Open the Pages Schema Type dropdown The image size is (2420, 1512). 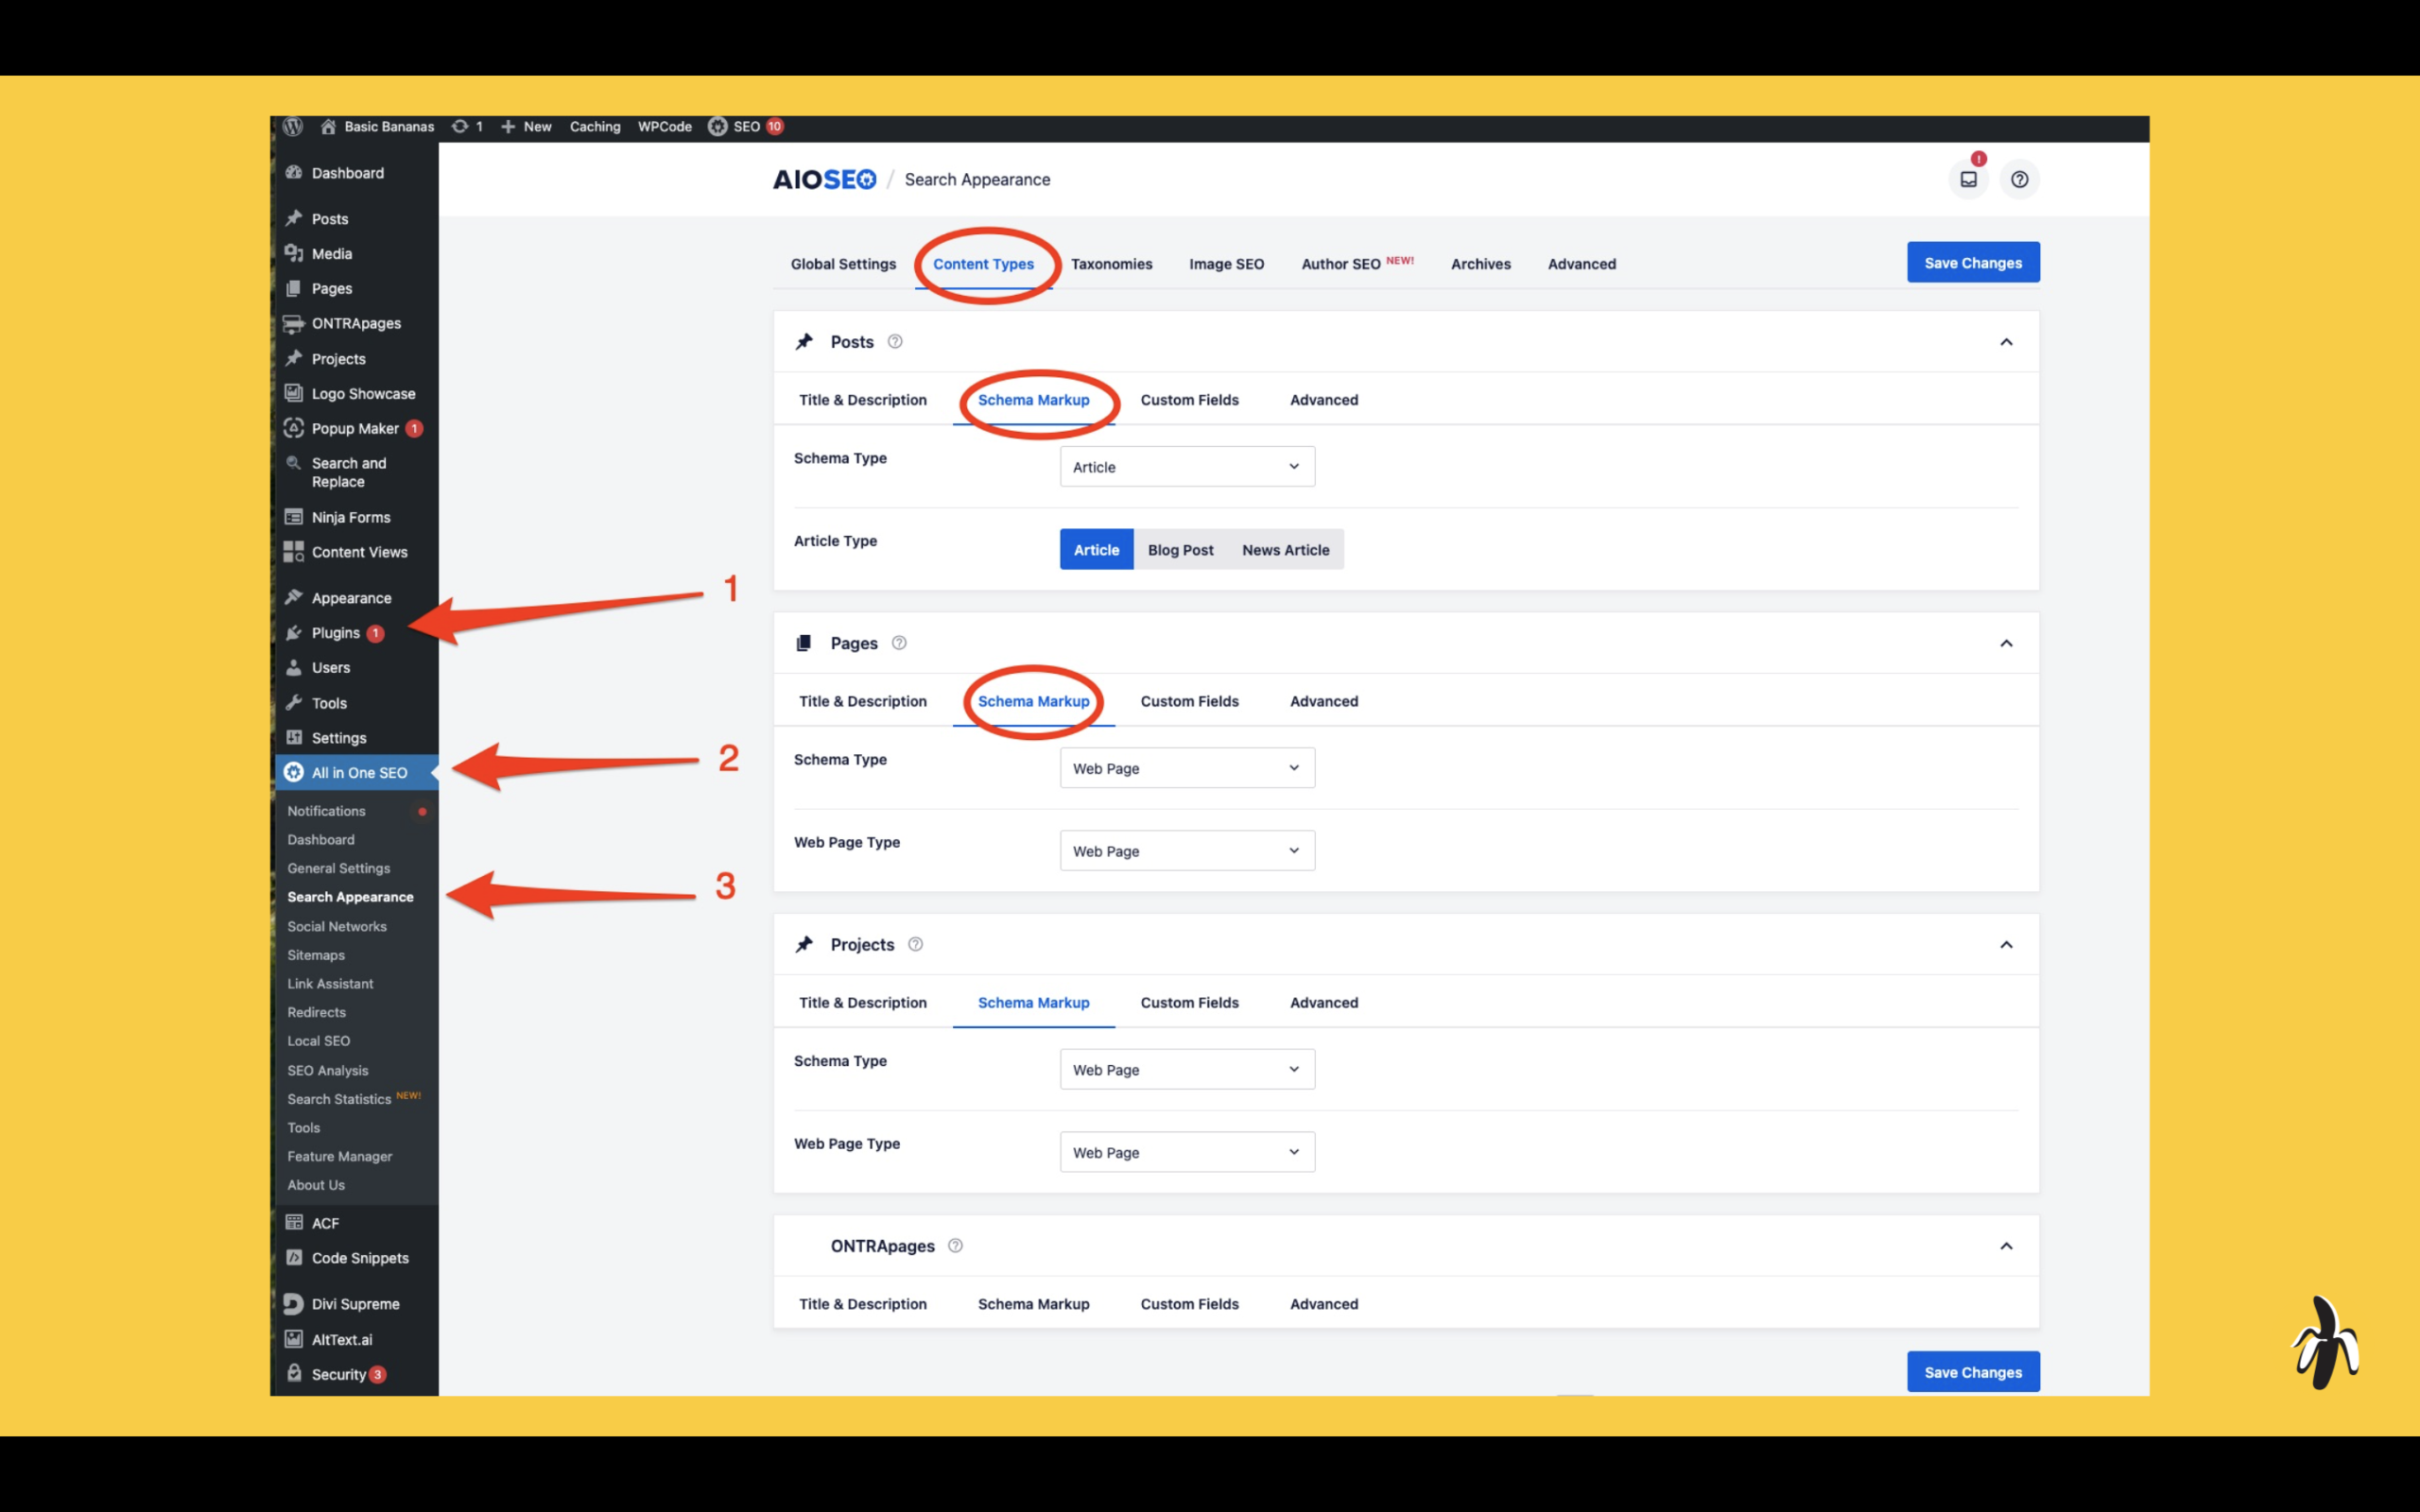[x=1187, y=768]
